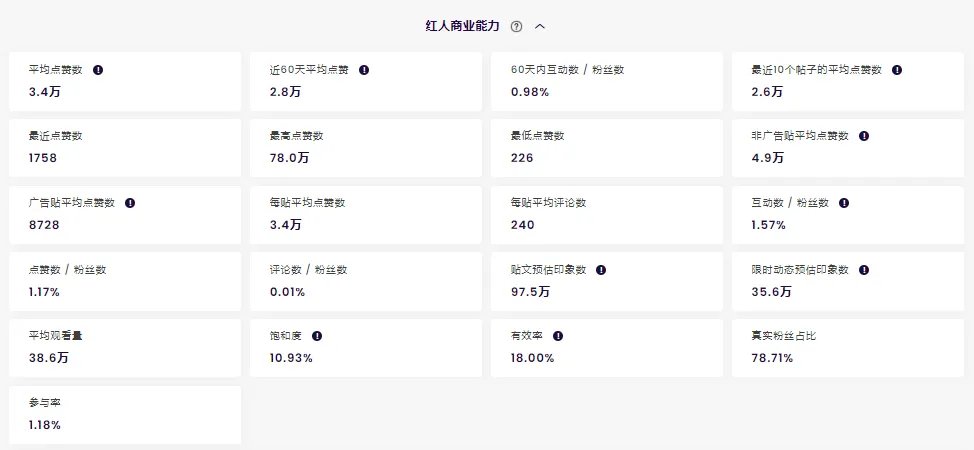974x450 pixels.
Task: Click info icon next to 近60天平均点赞
Action: coord(364,70)
